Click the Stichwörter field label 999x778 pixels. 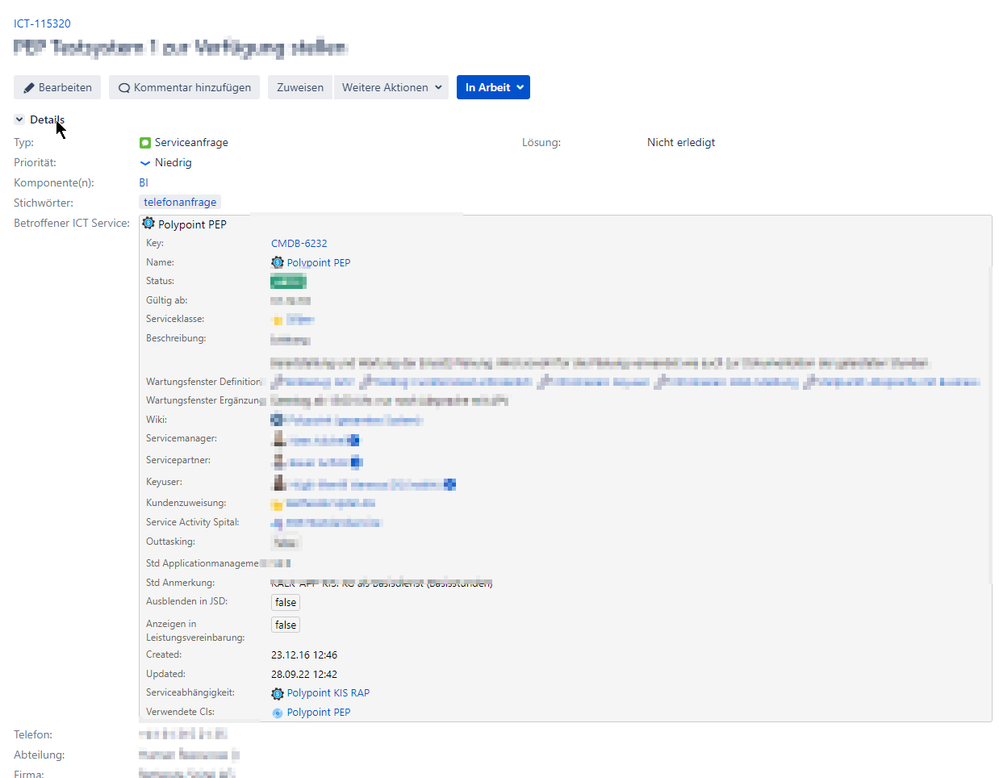point(43,203)
